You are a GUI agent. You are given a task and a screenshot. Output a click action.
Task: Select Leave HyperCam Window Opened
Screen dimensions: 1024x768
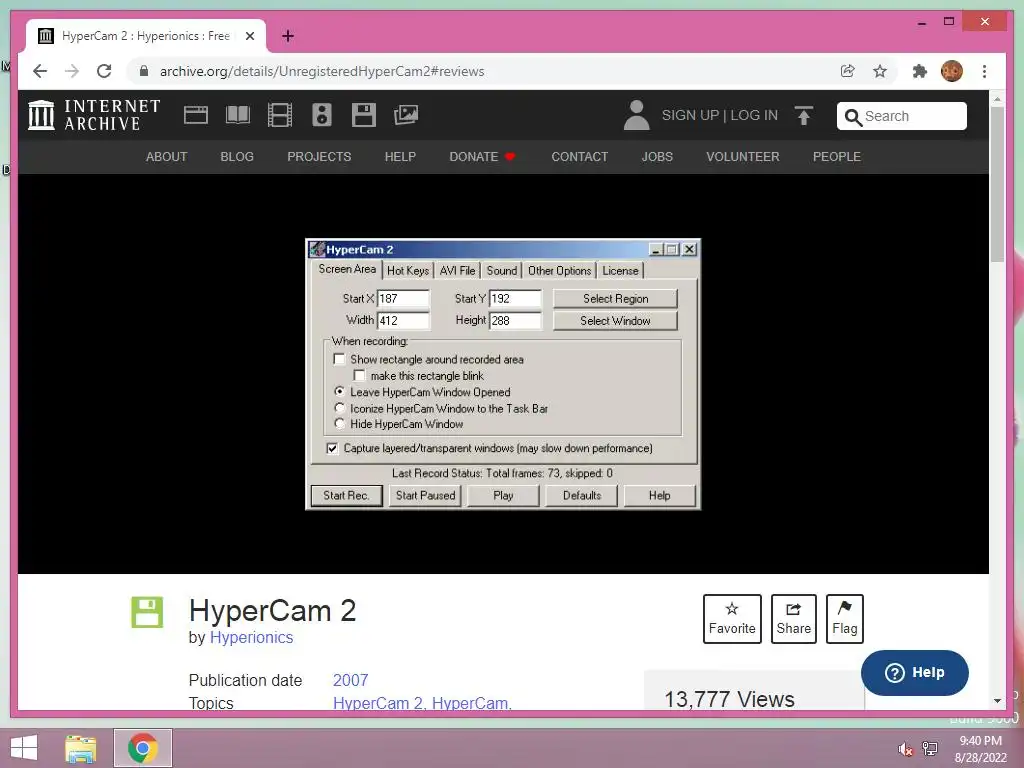click(339, 392)
